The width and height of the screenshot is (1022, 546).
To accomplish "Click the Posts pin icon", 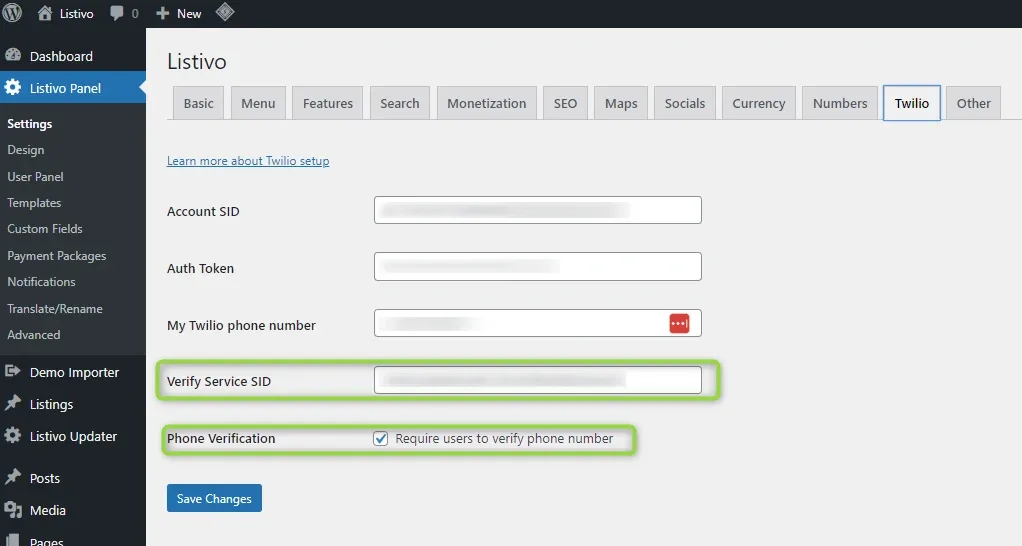I will pos(13,477).
